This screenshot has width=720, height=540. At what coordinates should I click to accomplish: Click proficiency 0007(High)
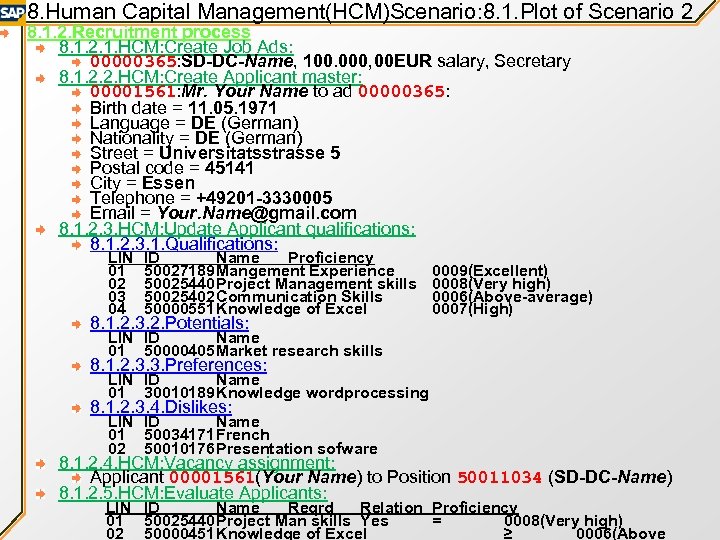click(x=472, y=309)
